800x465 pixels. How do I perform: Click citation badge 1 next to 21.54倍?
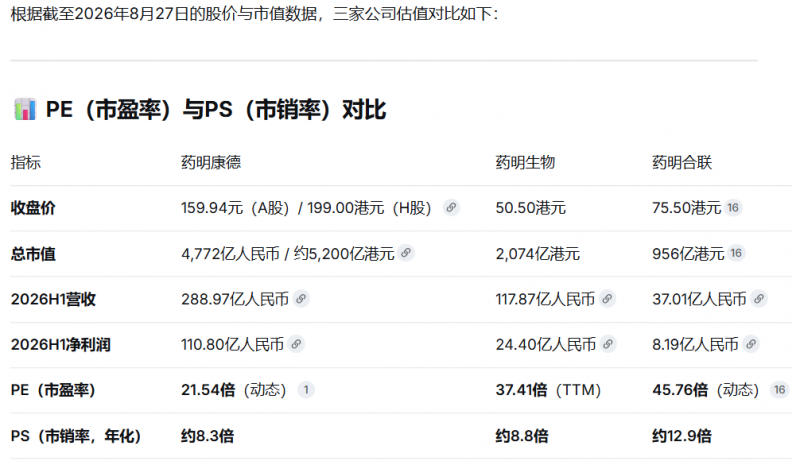(306, 390)
